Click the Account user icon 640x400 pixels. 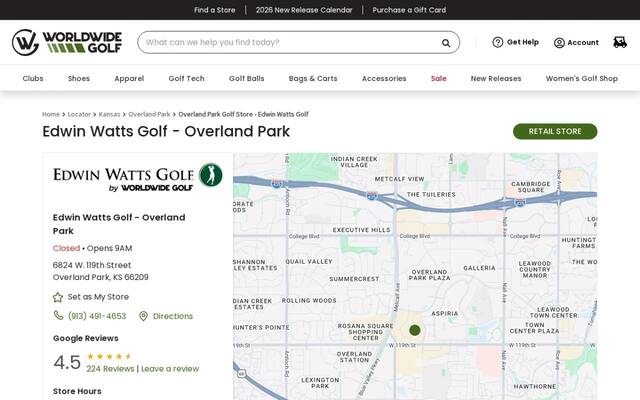point(559,42)
